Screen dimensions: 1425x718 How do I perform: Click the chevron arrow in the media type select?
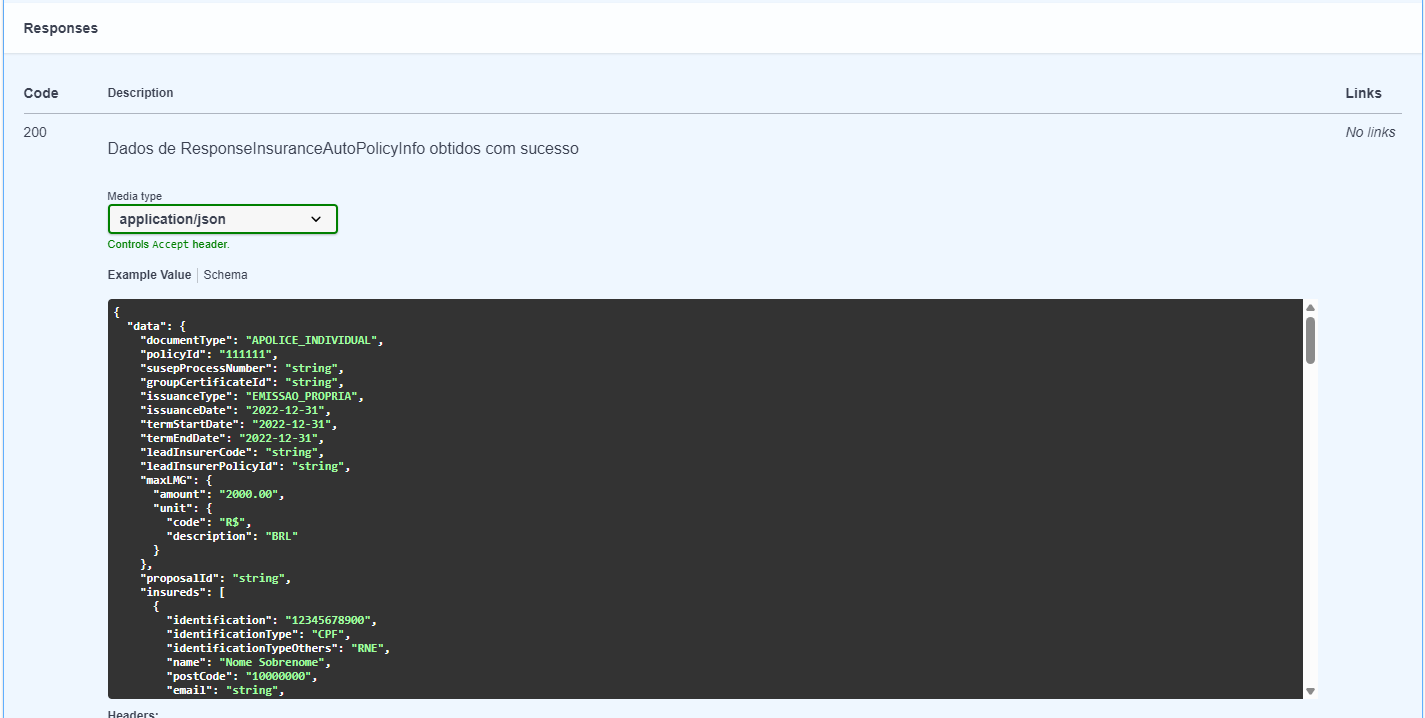point(316,219)
